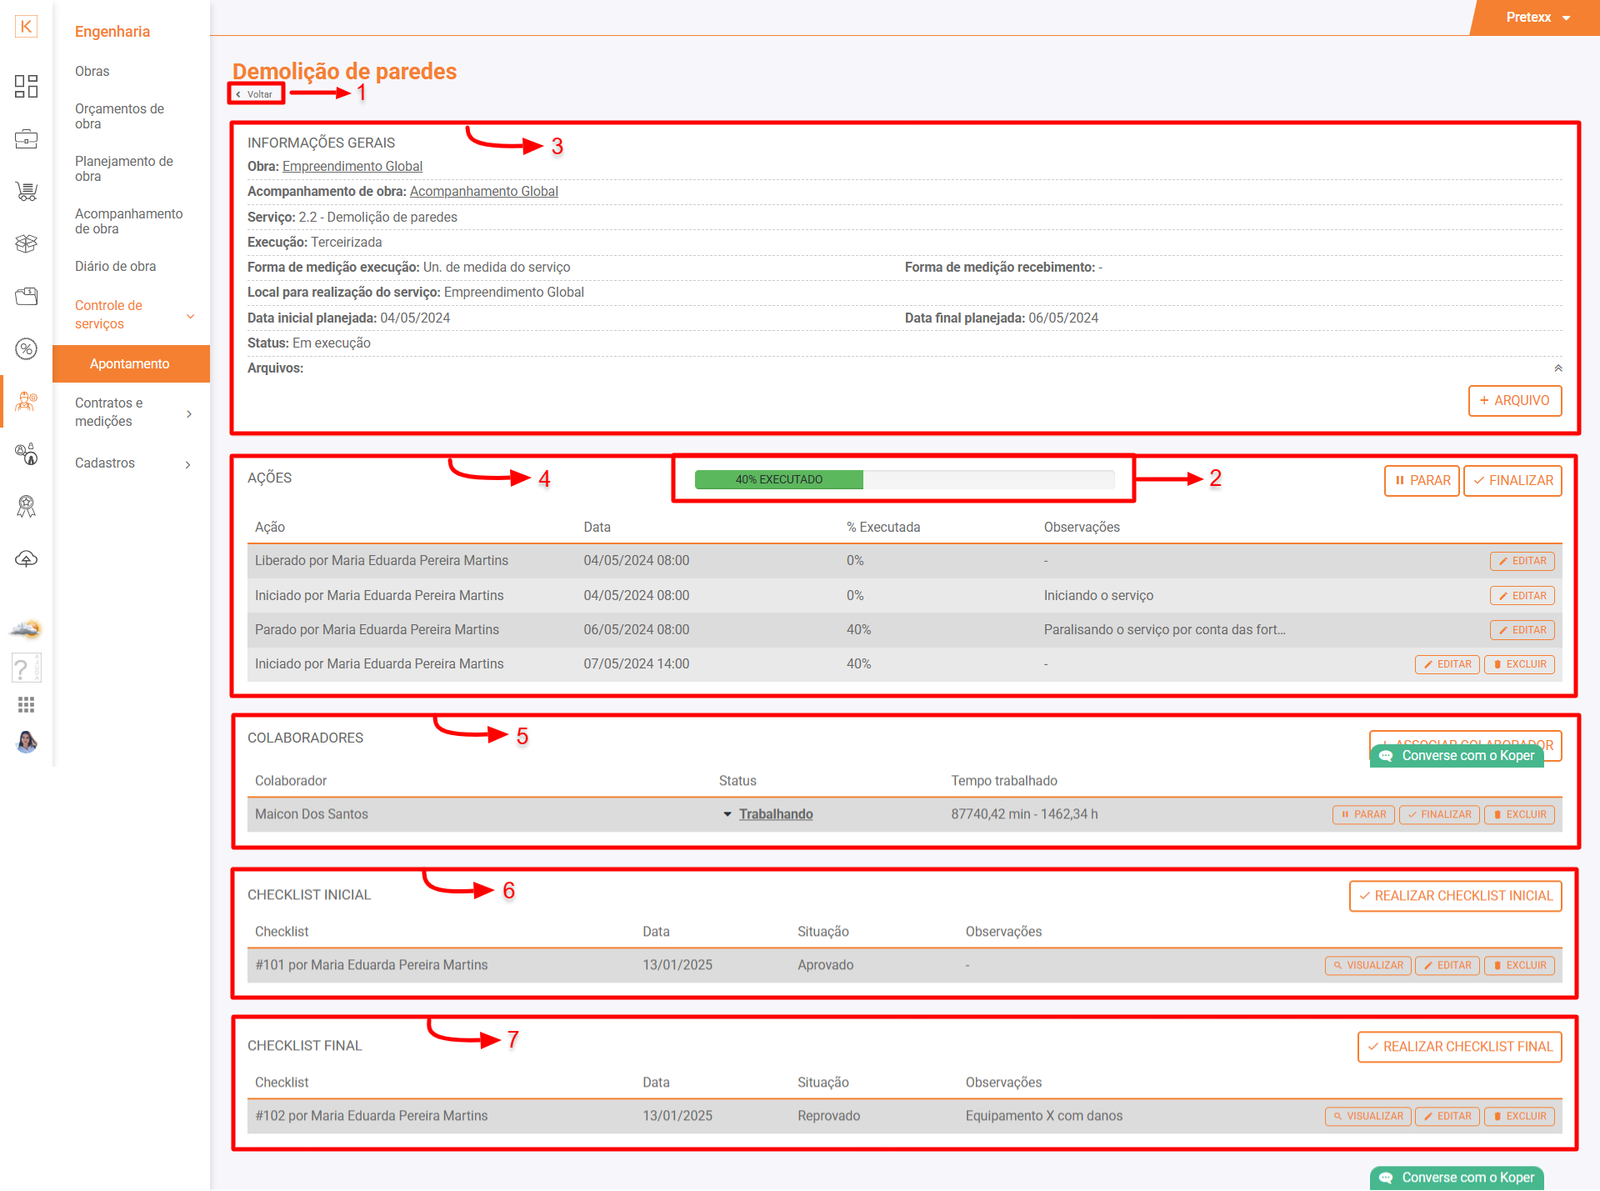This screenshot has width=1600, height=1191.
Task: Click the award ribbon badge icon
Action: click(x=26, y=507)
